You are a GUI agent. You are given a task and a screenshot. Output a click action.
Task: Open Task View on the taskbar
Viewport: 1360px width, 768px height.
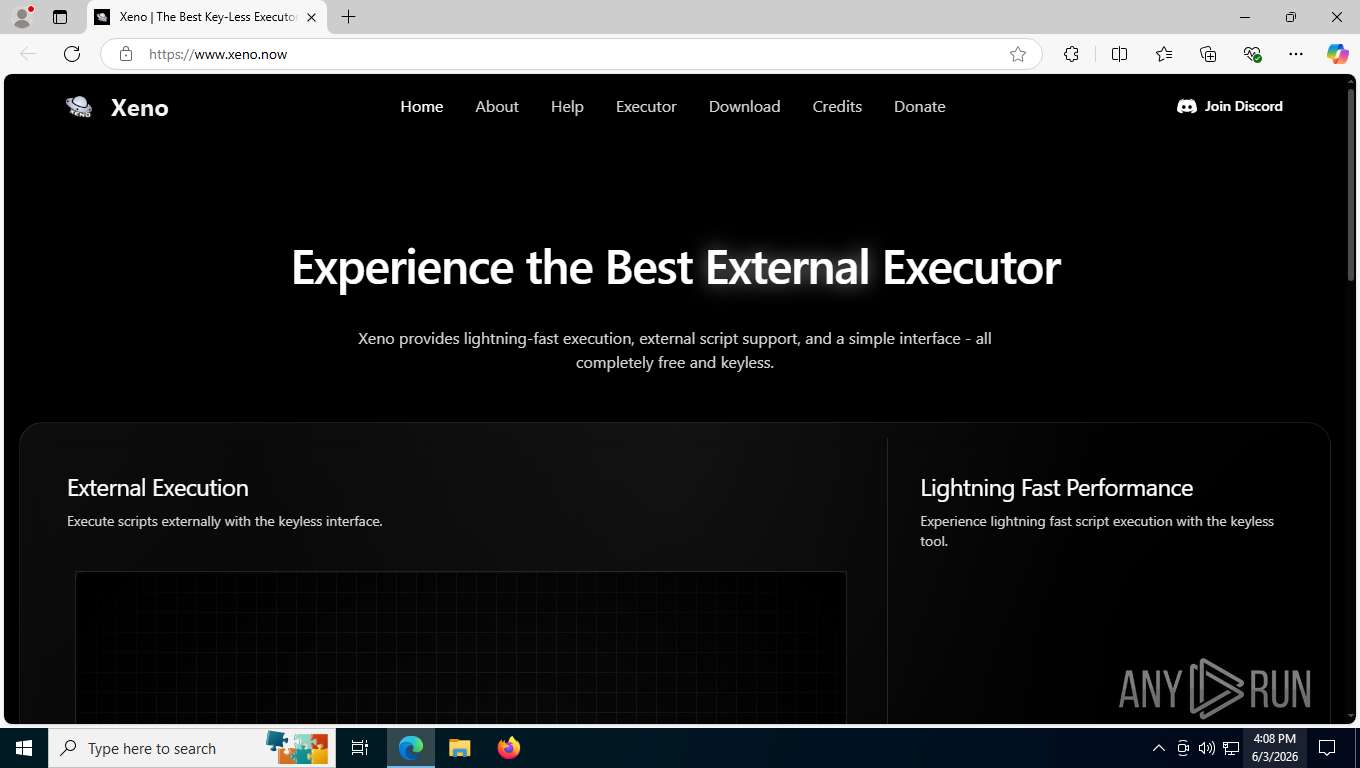click(x=360, y=748)
